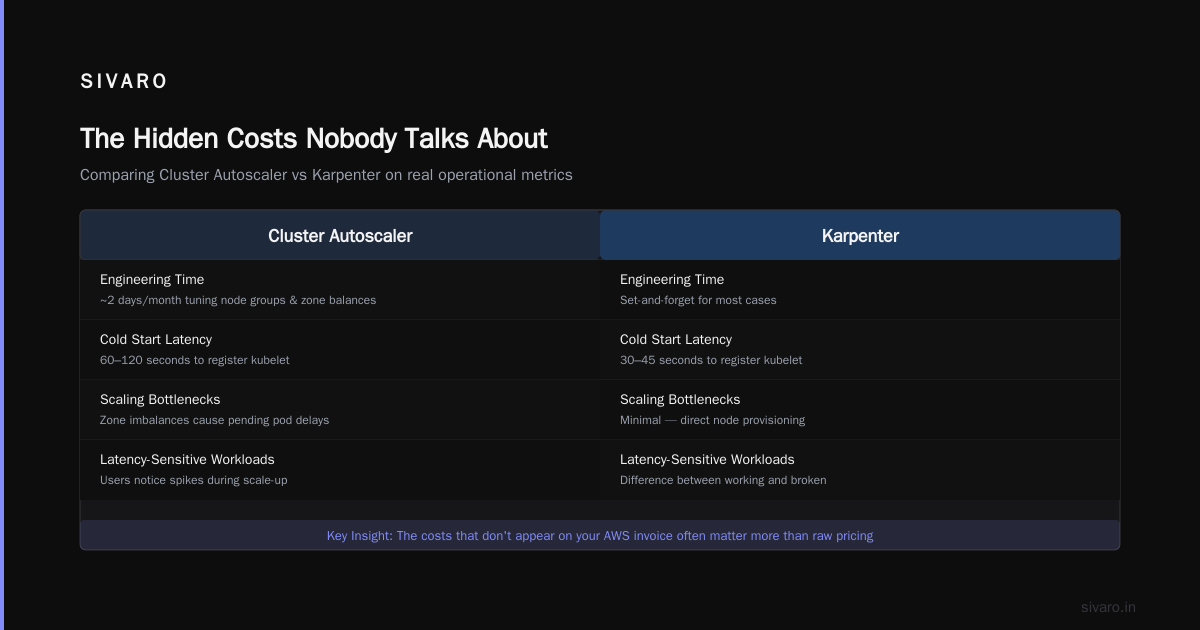
Task: Click the zone imbalances pending pod text
Action: pyautogui.click(x=214, y=421)
